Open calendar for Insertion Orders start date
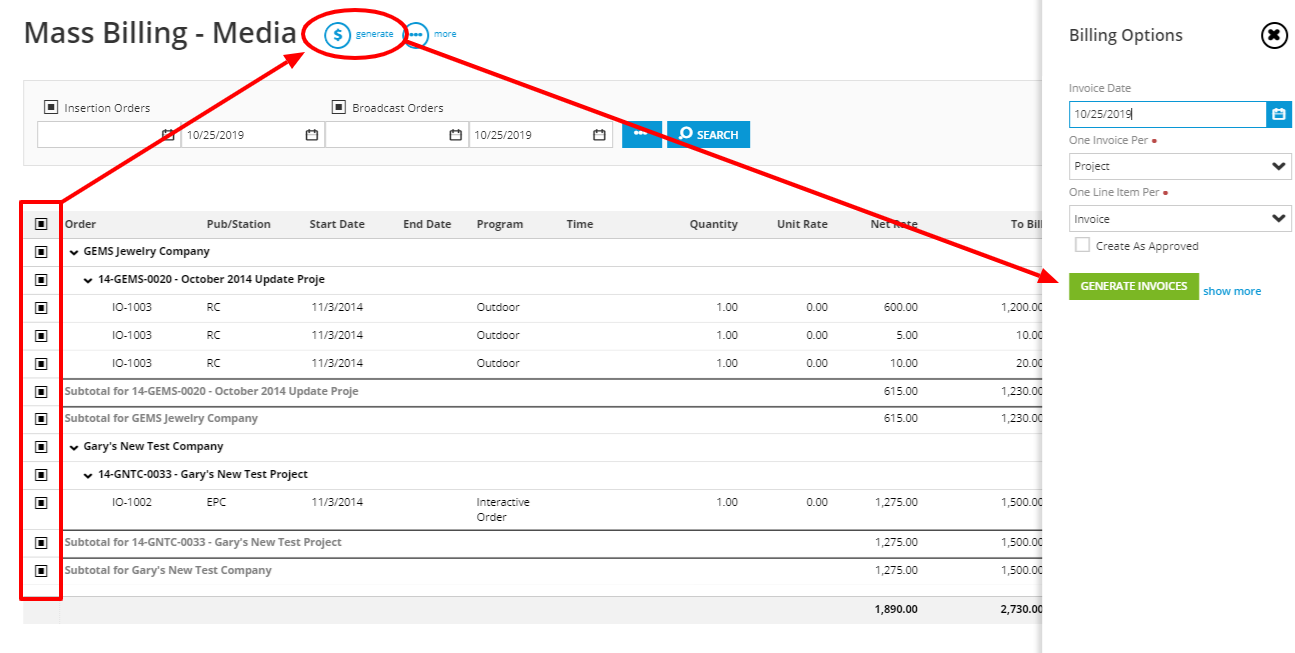This screenshot has width=1295, height=653. (167, 135)
